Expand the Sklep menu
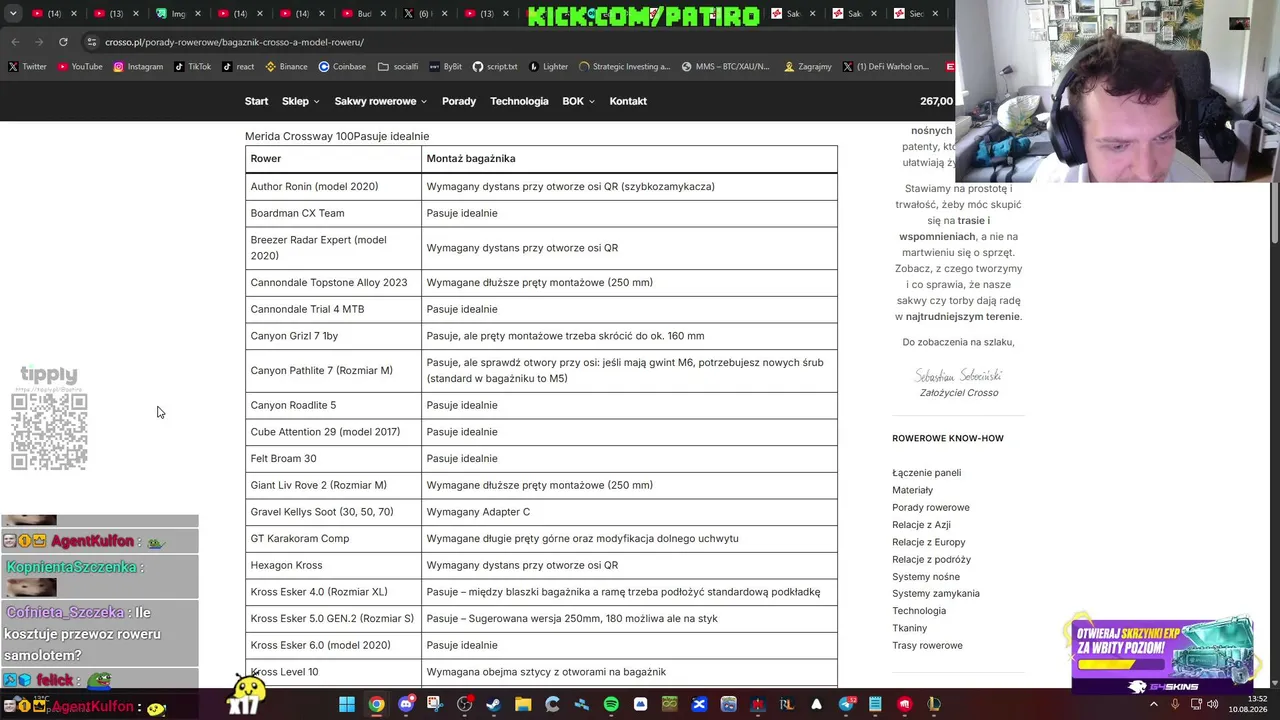1280x720 pixels. pos(301,101)
